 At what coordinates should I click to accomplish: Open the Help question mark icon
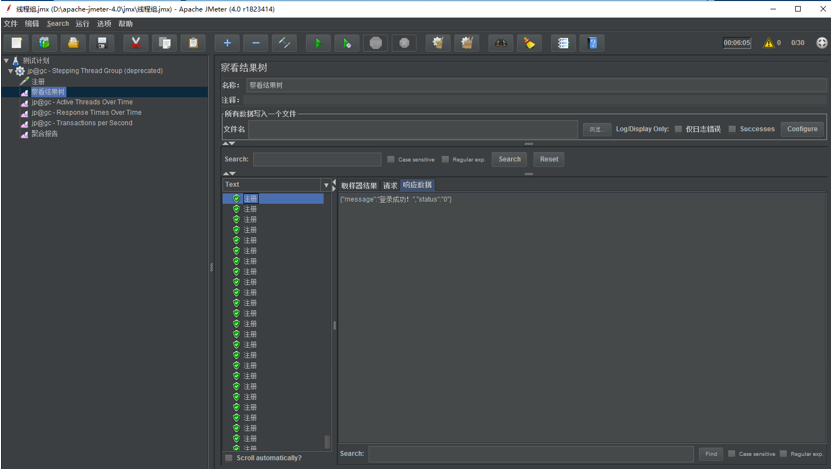coord(593,43)
